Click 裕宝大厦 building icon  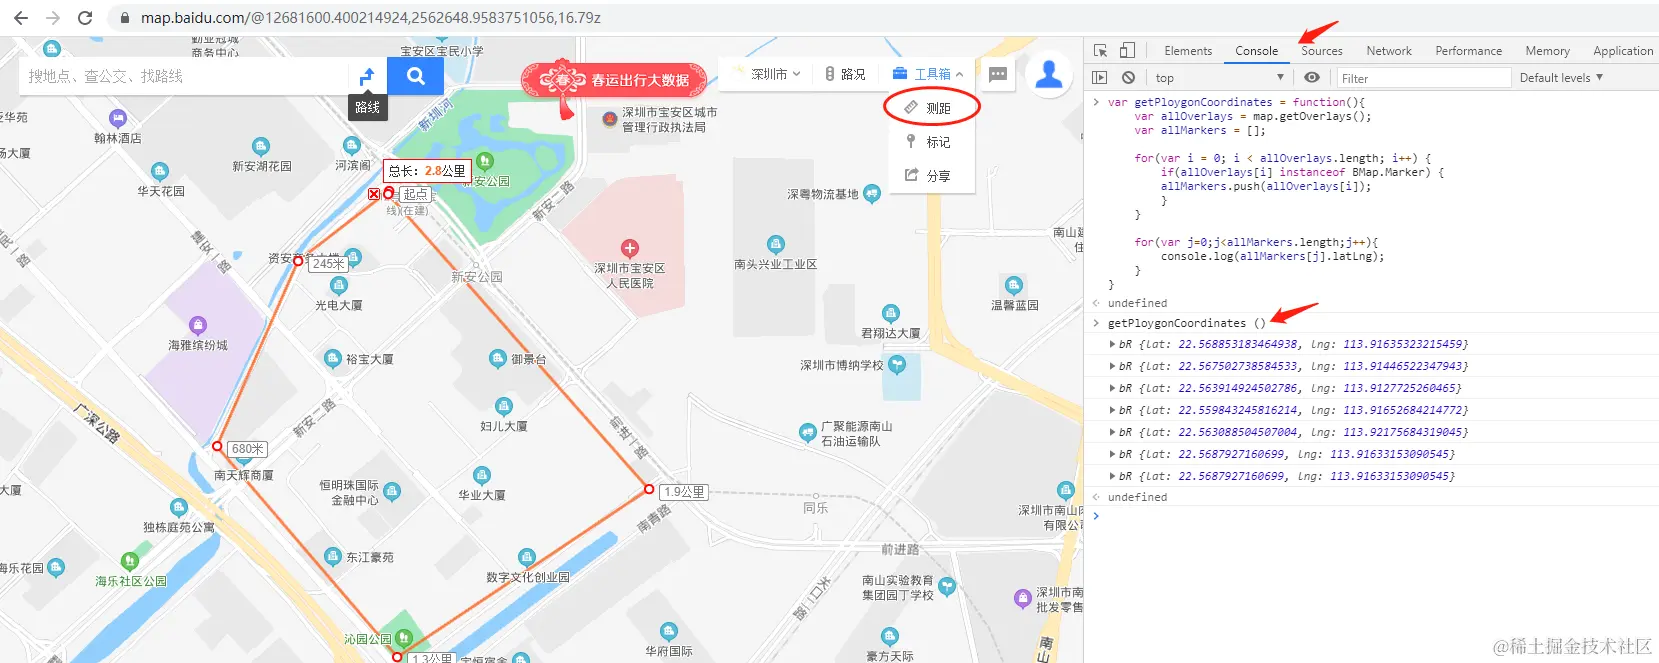click(x=333, y=358)
